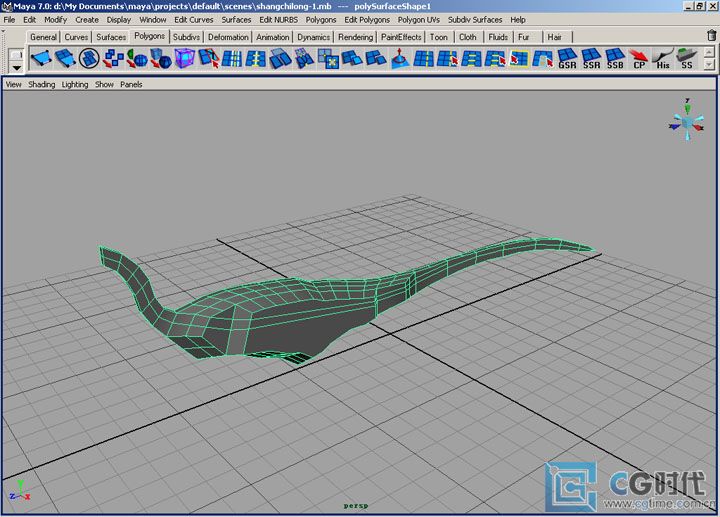The image size is (720, 517).
Task: Click the shelf scroll down arrow
Action: tap(709, 65)
